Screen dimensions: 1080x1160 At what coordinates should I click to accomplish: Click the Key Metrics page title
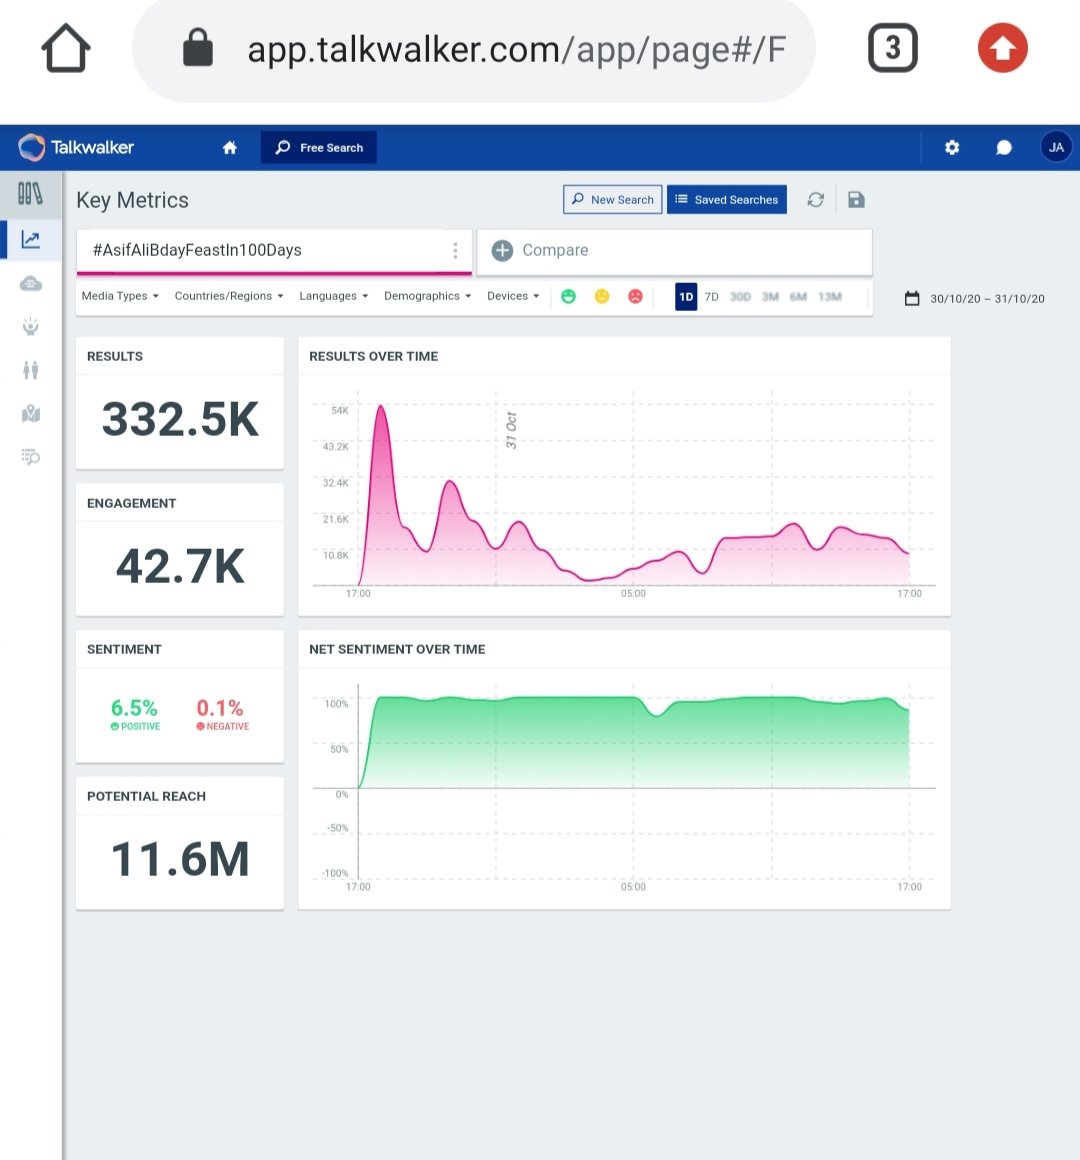click(132, 200)
